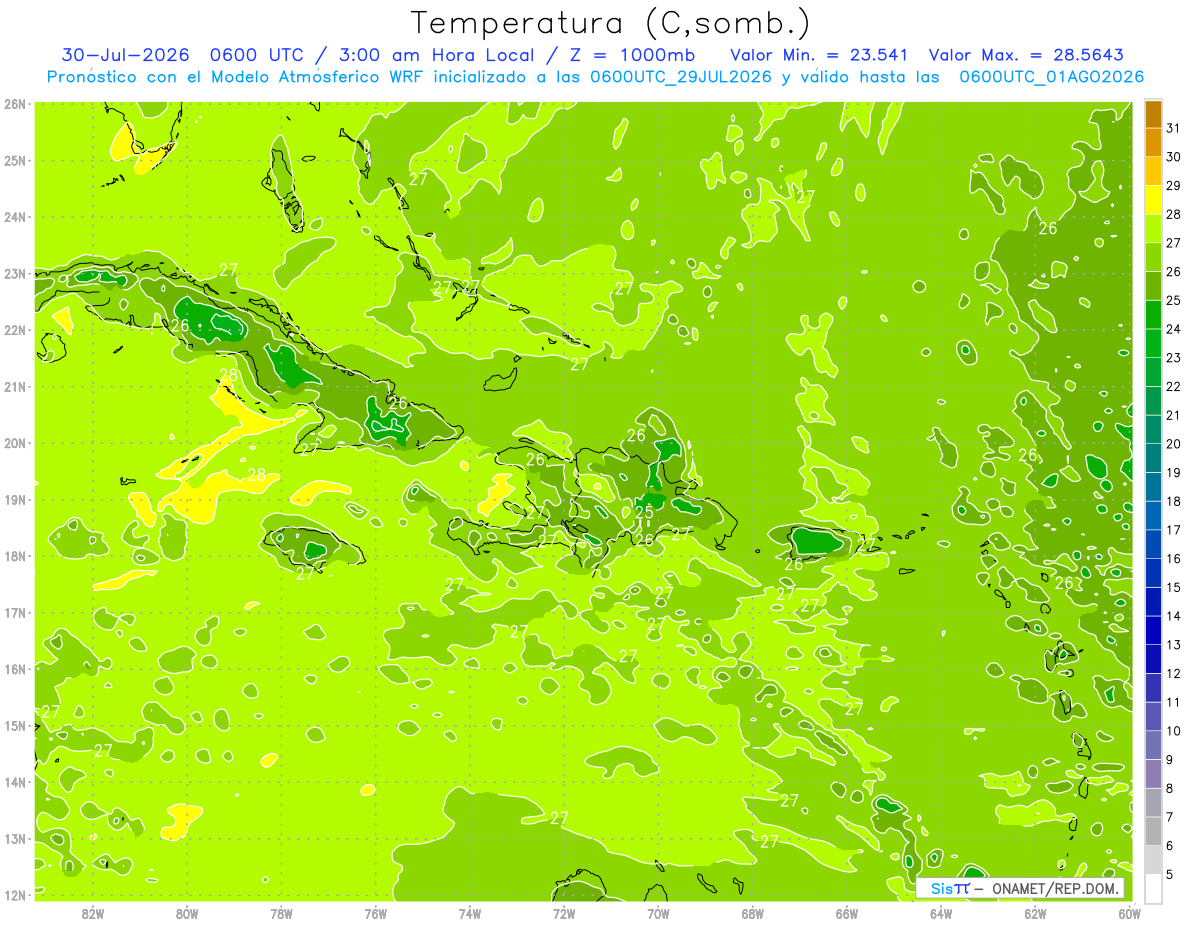Click the "74W" longitude axis label

point(470,914)
